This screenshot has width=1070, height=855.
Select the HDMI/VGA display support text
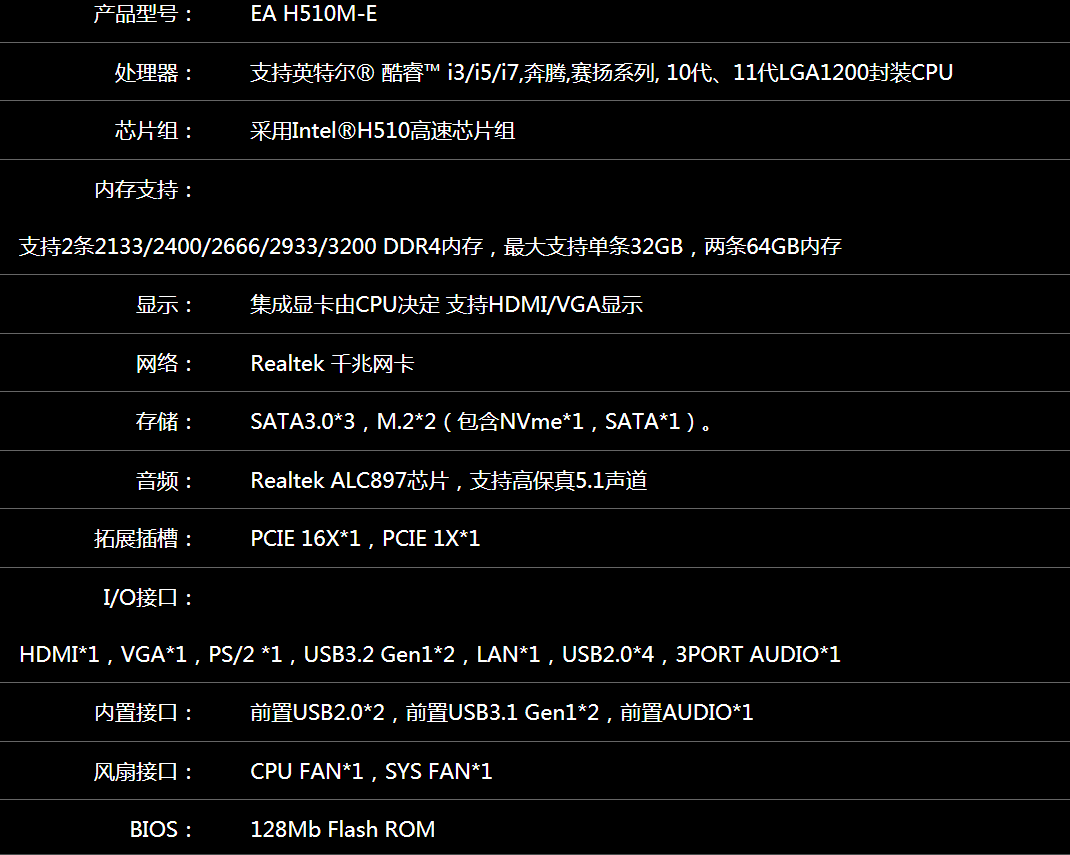(446, 304)
